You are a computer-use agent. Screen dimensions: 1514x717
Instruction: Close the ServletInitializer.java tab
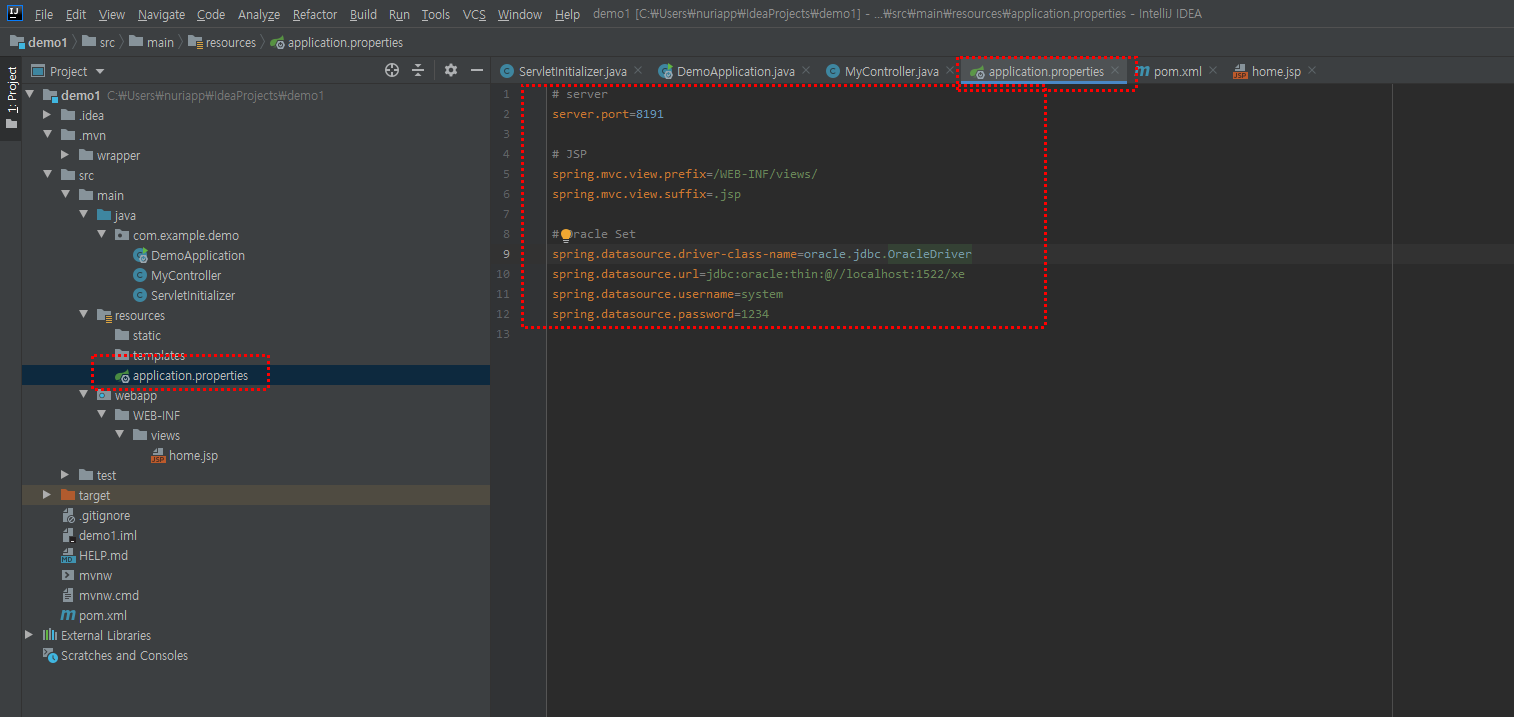click(637, 71)
